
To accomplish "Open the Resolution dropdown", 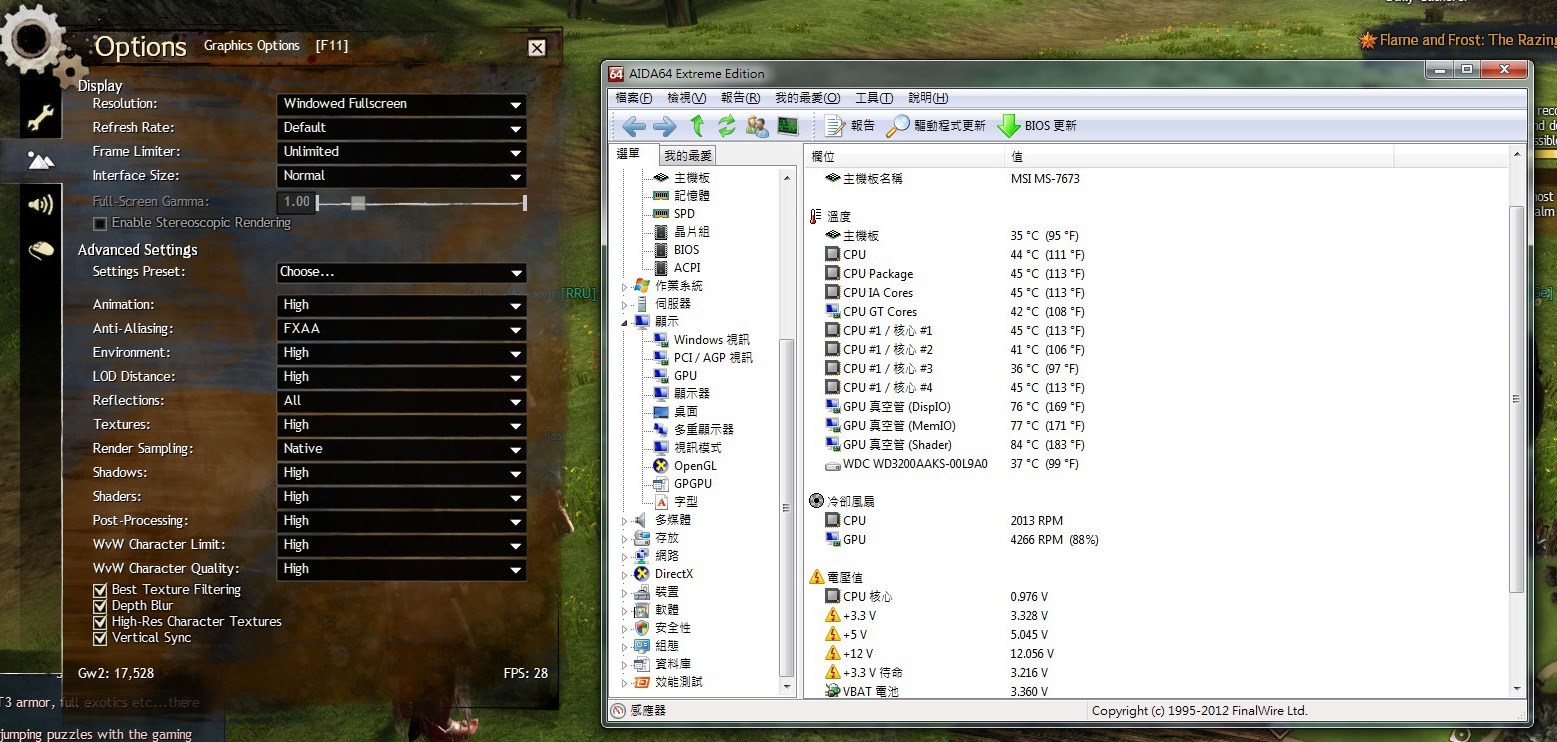I will [402, 104].
